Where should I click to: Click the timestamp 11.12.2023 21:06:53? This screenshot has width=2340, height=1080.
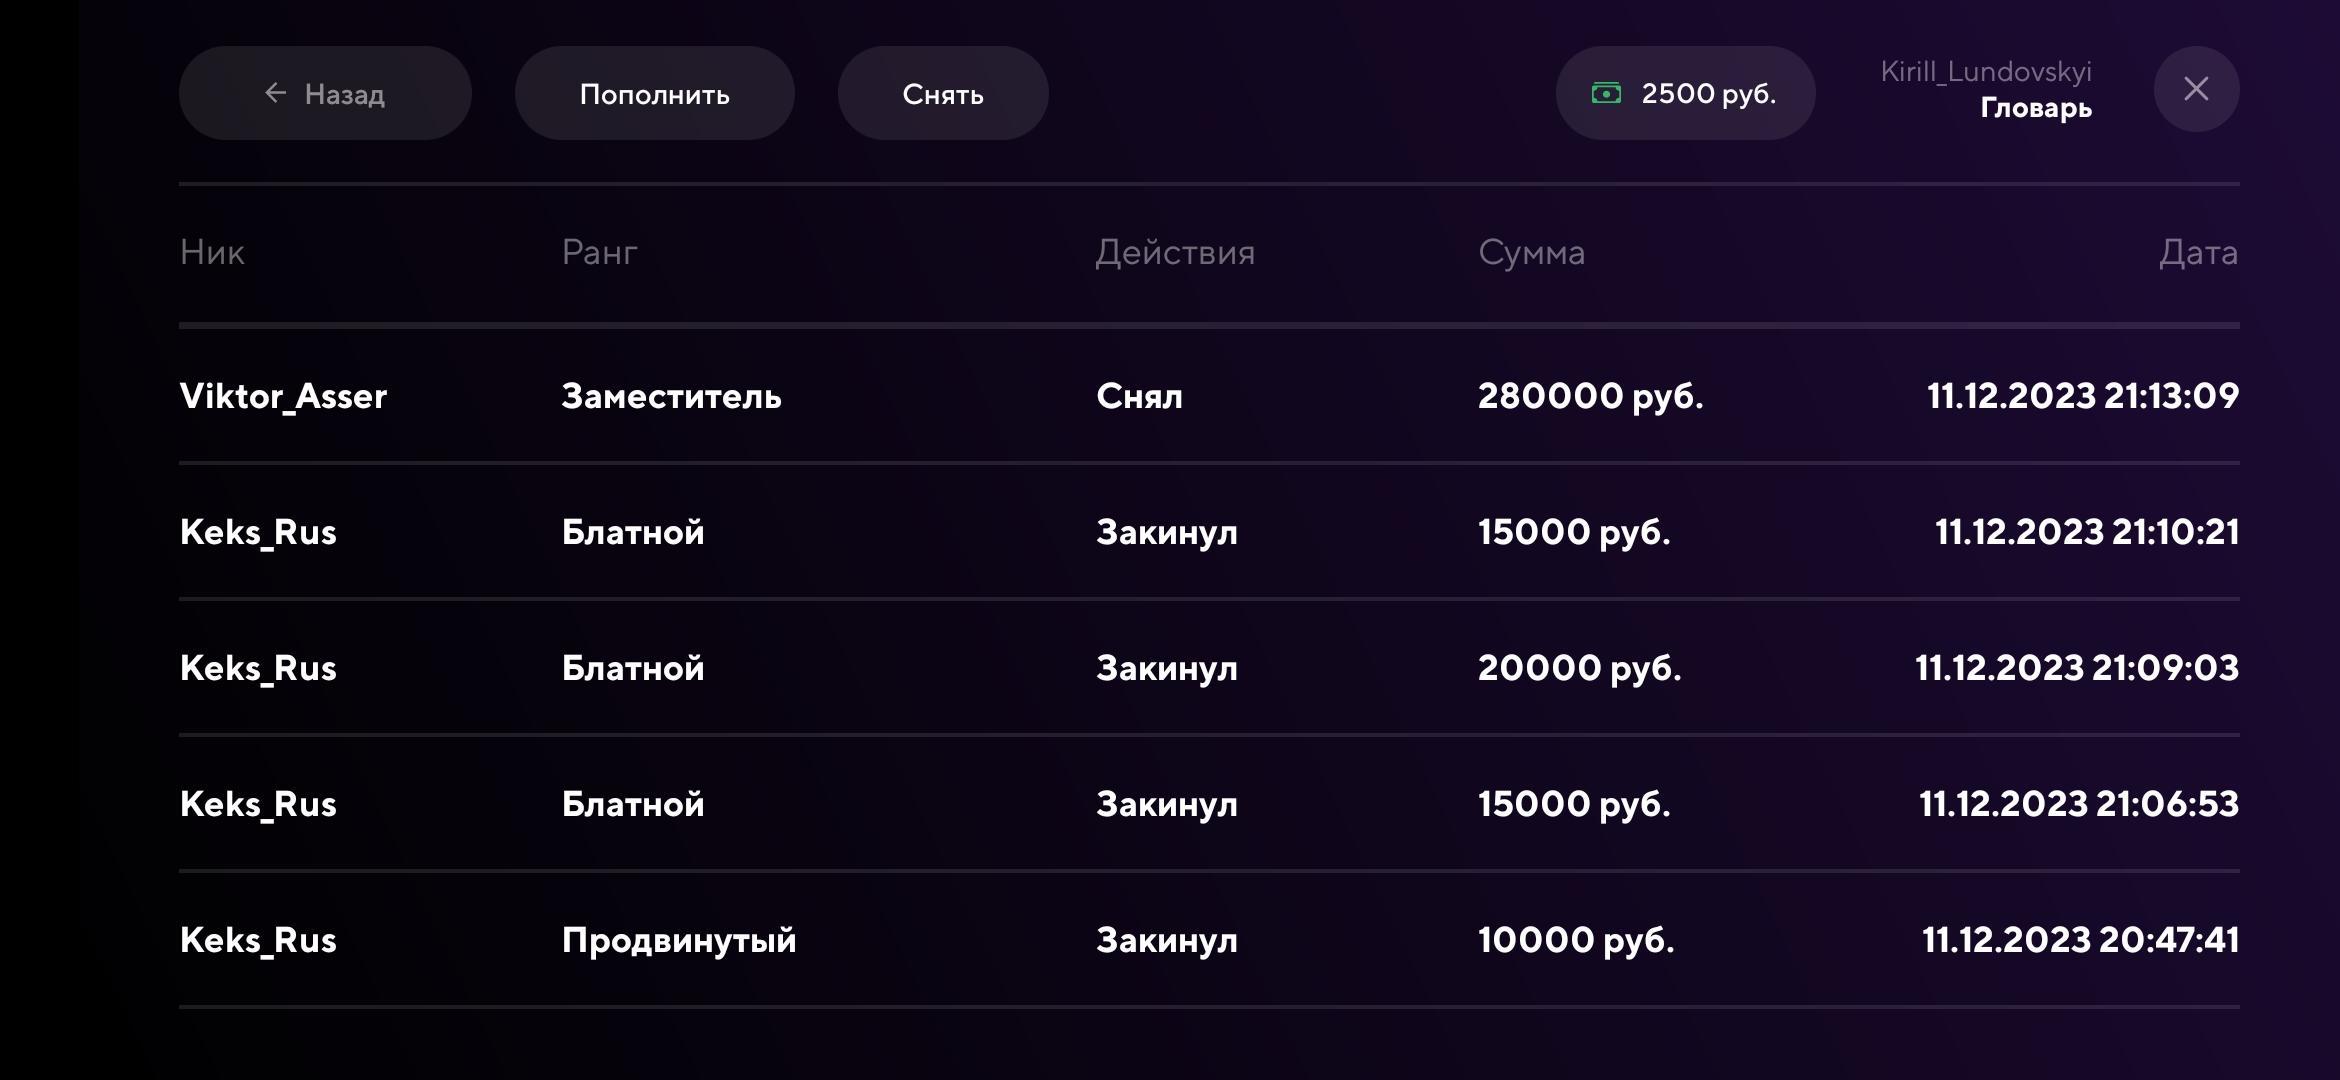point(2078,804)
